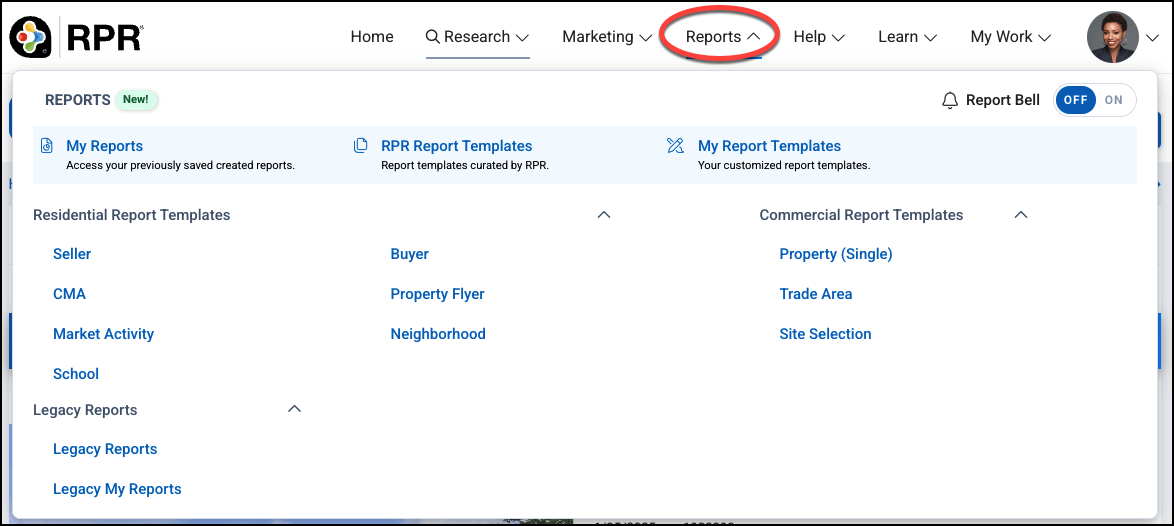Screen dimensions: 1174x526
Task: Select the School report template
Action: 76,373
